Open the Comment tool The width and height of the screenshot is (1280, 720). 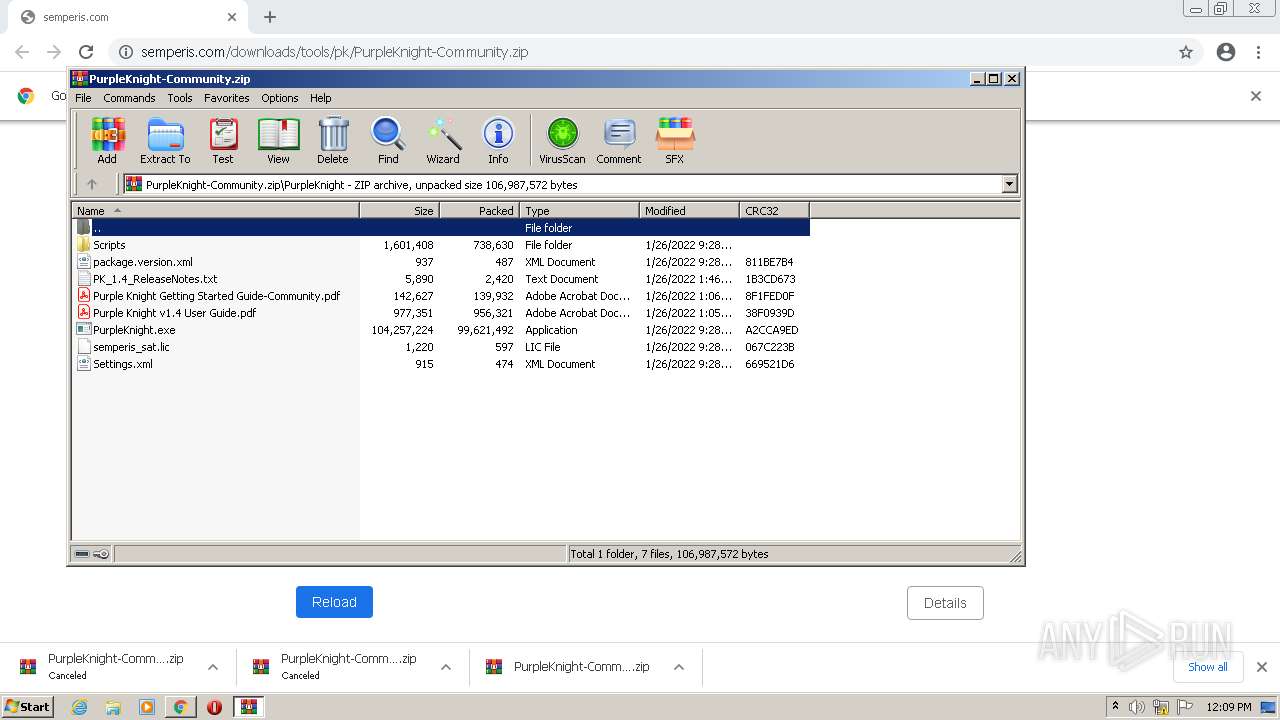click(619, 140)
